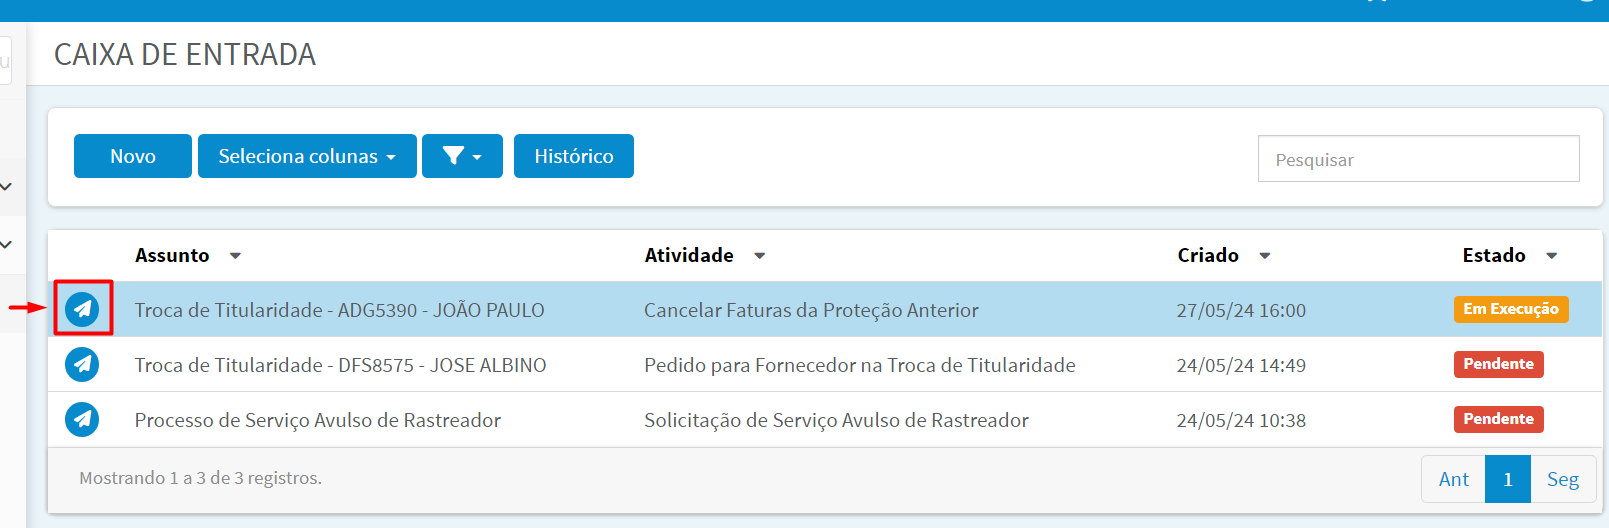Select Processo de Serviço Avulso de Rastreador row

coord(825,419)
